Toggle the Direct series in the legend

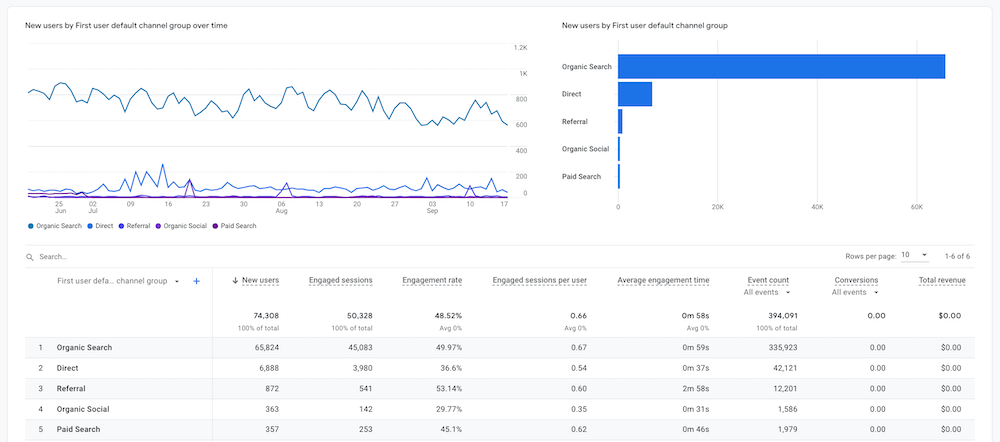coord(92,226)
